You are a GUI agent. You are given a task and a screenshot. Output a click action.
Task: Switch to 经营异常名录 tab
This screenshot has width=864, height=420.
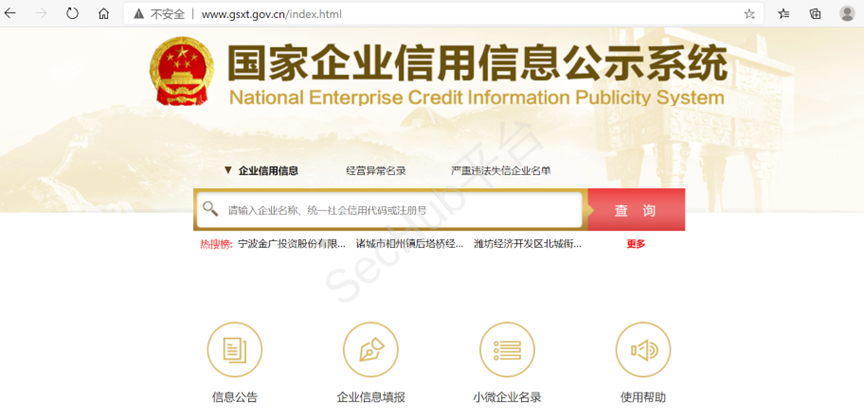click(375, 171)
